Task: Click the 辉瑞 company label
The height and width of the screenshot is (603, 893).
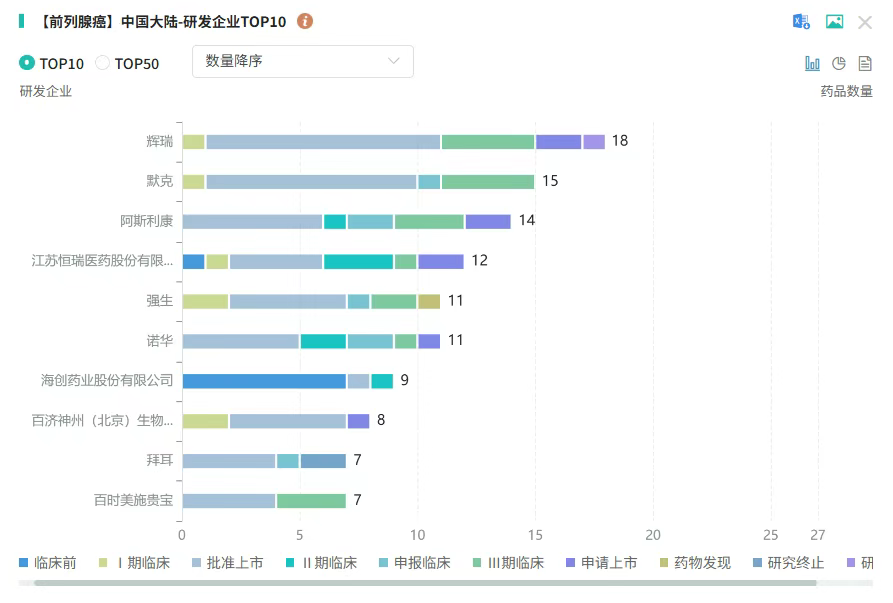Action: pos(159,141)
